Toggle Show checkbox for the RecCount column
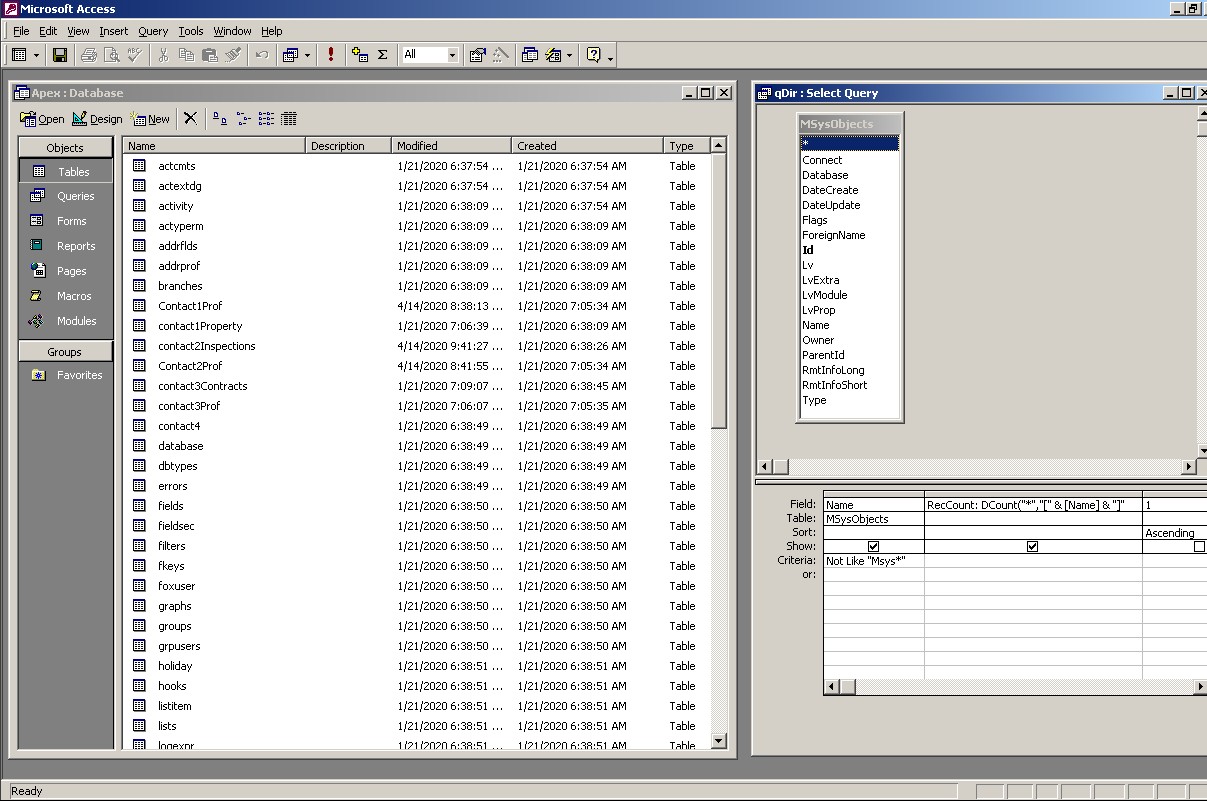 pos(1033,547)
